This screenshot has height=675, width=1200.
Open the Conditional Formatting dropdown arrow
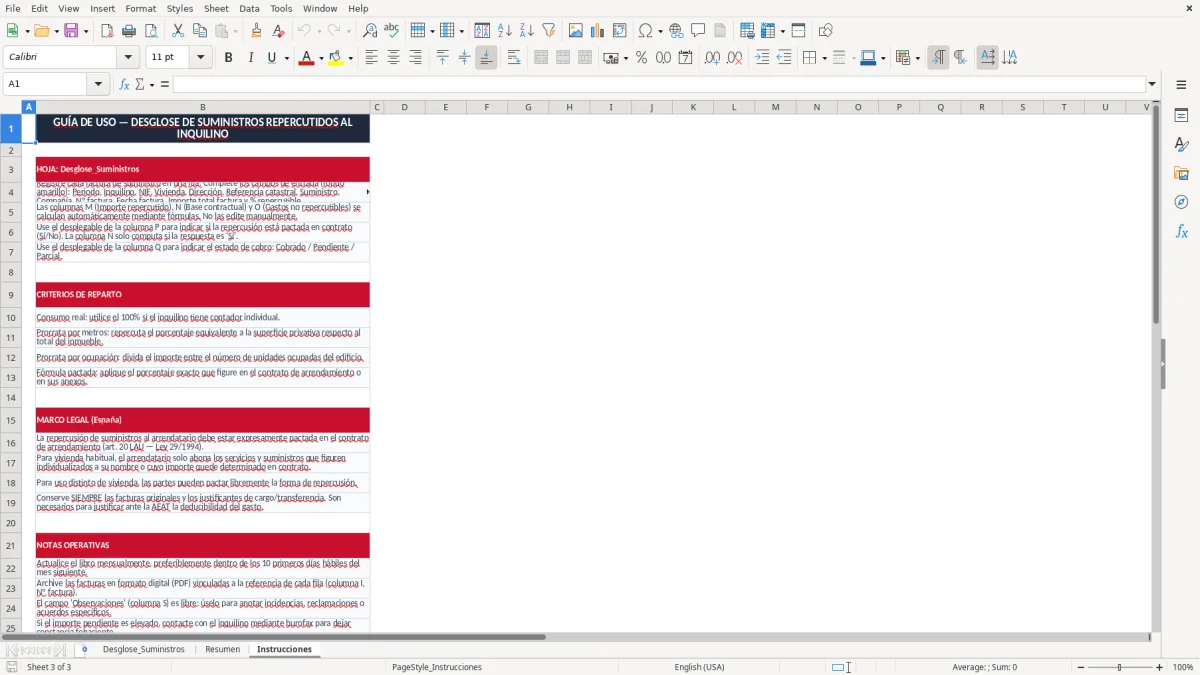(917, 58)
